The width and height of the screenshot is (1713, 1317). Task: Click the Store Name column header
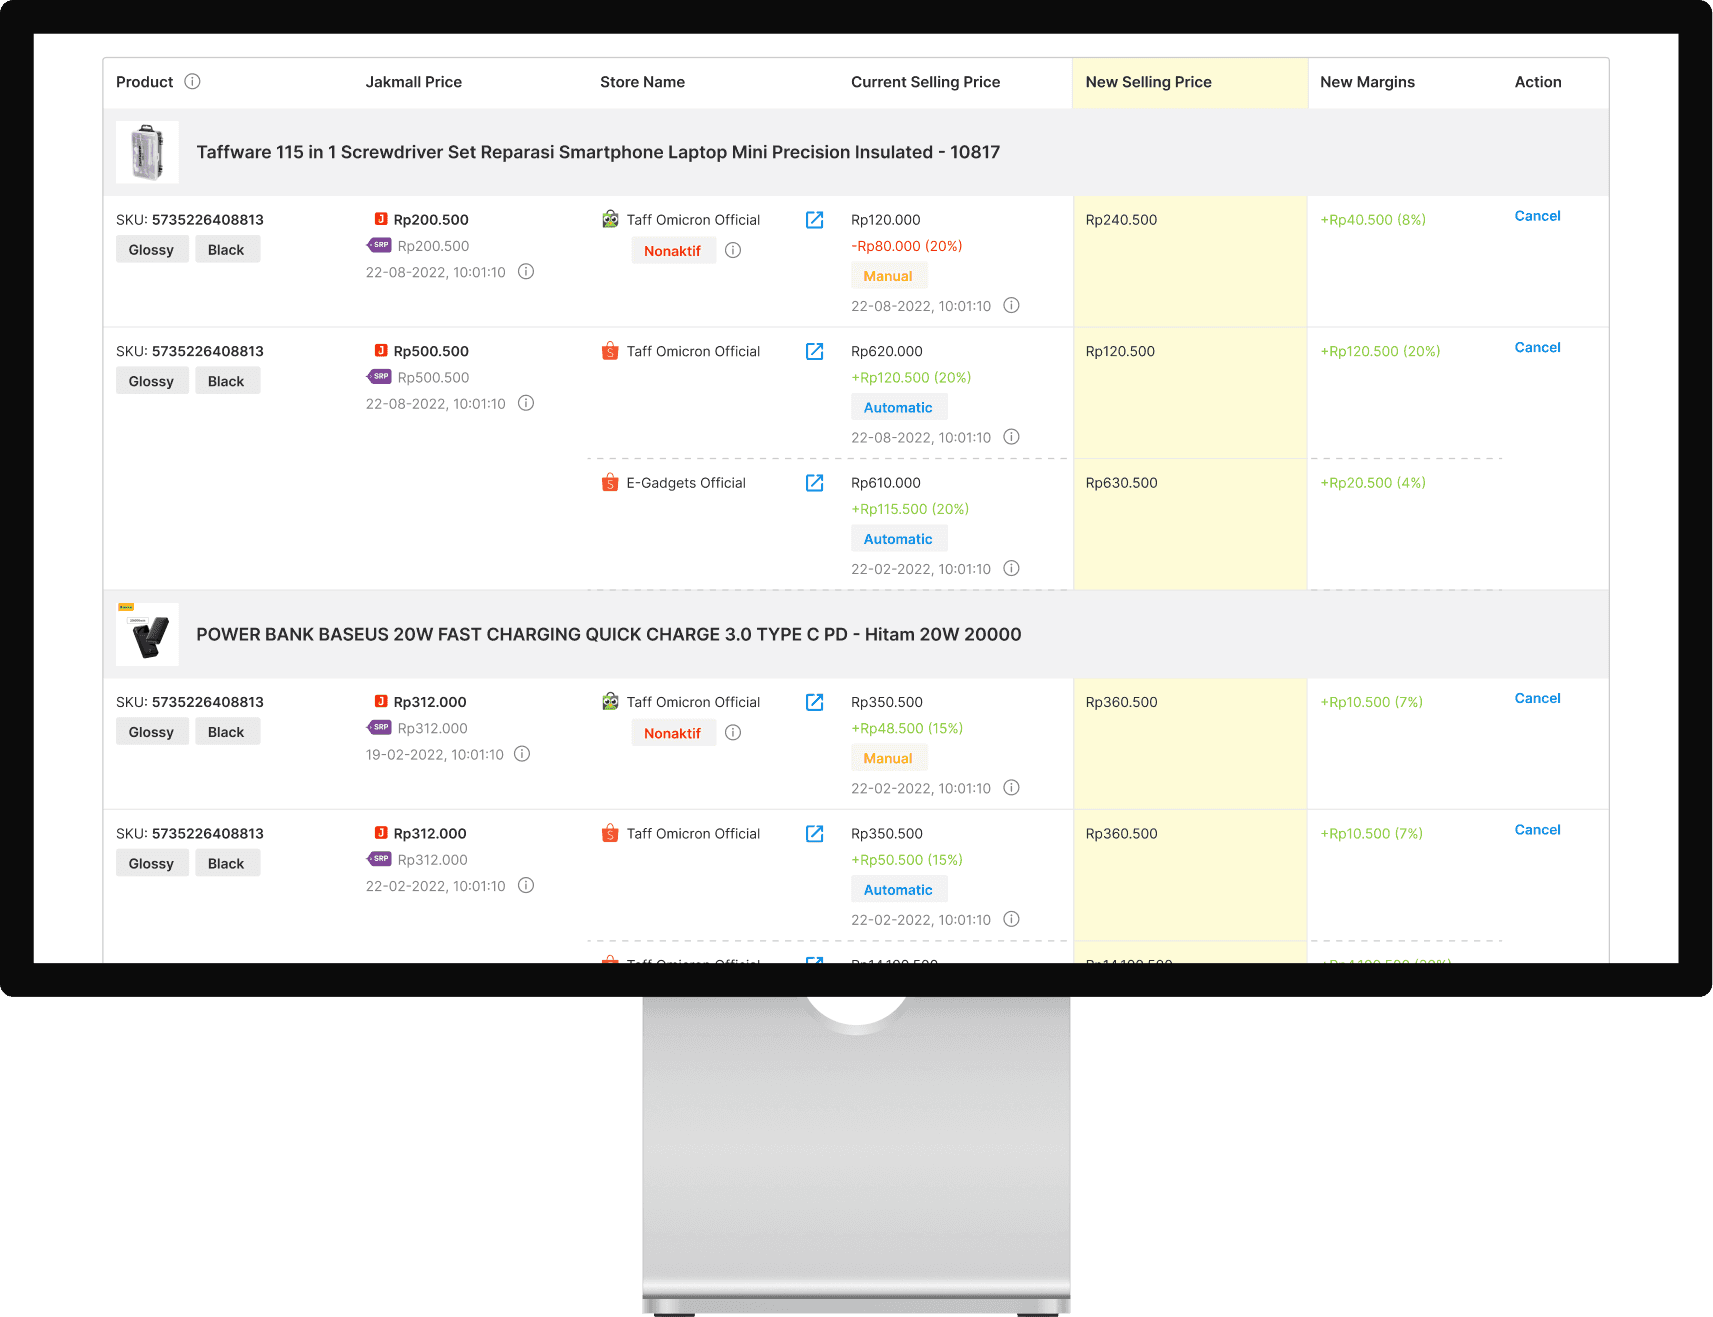click(x=642, y=82)
